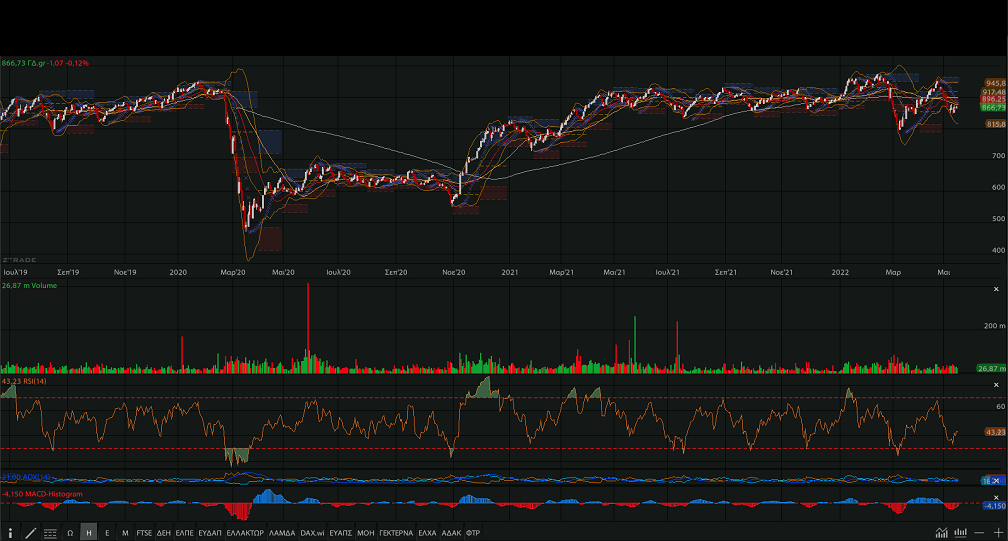Click the RSI(14) indicator label
The height and width of the screenshot is (541, 1008).
click(x=27, y=381)
